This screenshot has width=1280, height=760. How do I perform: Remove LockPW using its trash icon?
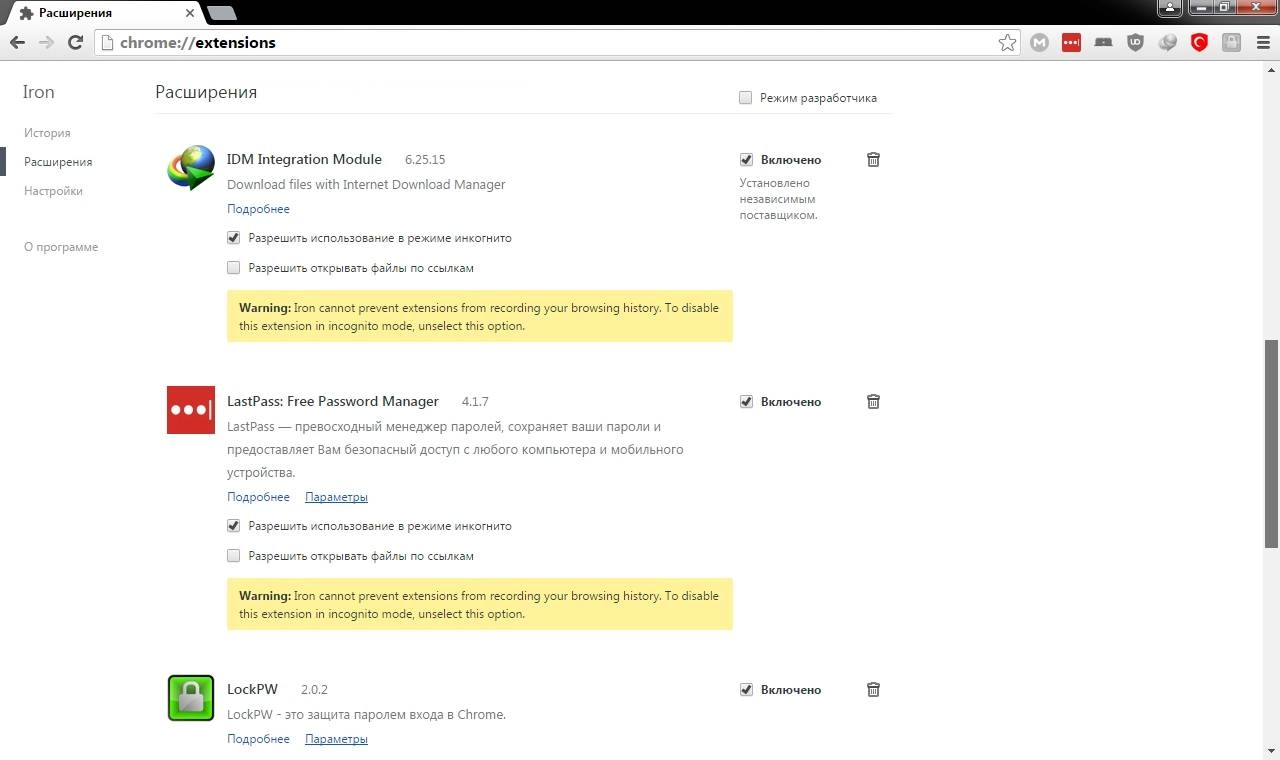(873, 689)
